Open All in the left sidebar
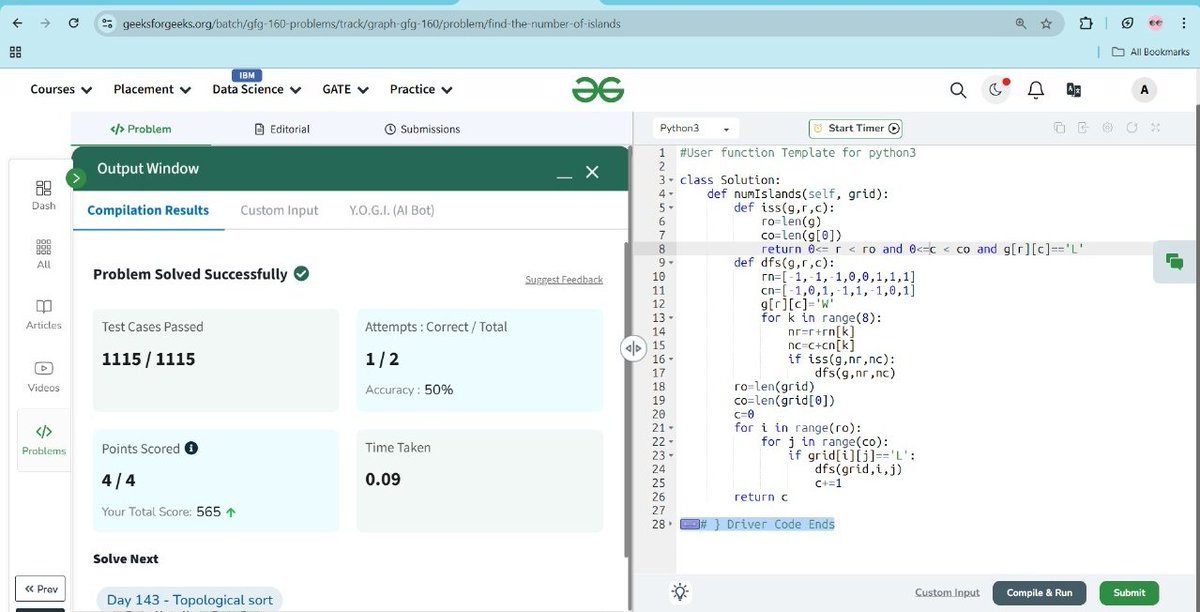Image resolution: width=1200 pixels, height=612 pixels. point(43,254)
